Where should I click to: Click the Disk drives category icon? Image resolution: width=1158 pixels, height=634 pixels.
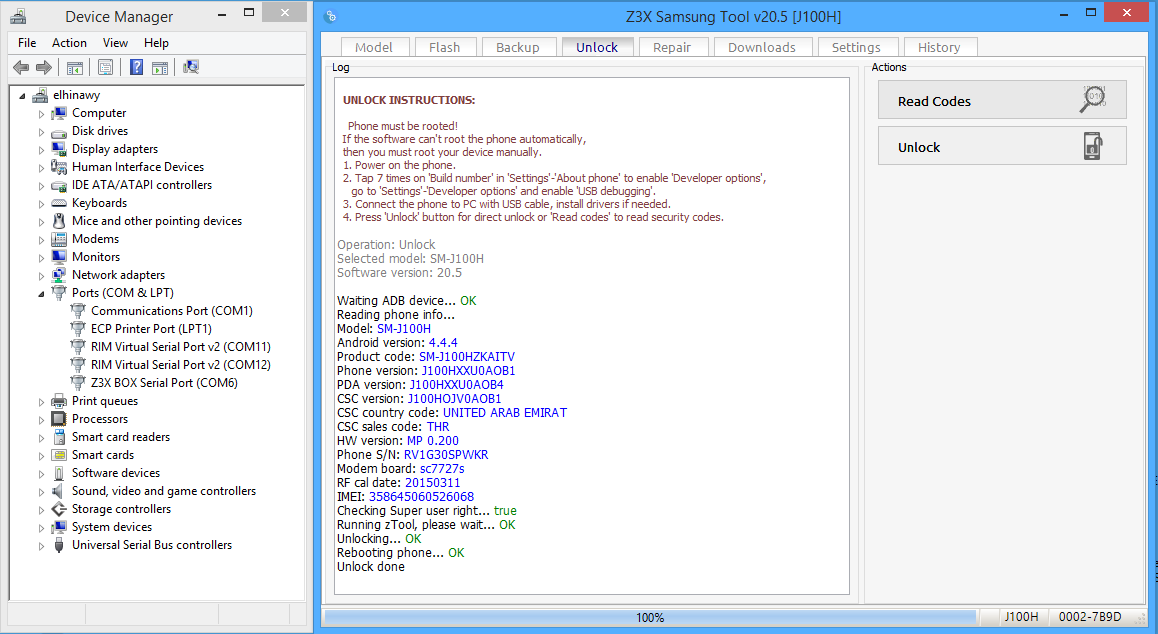(x=59, y=132)
